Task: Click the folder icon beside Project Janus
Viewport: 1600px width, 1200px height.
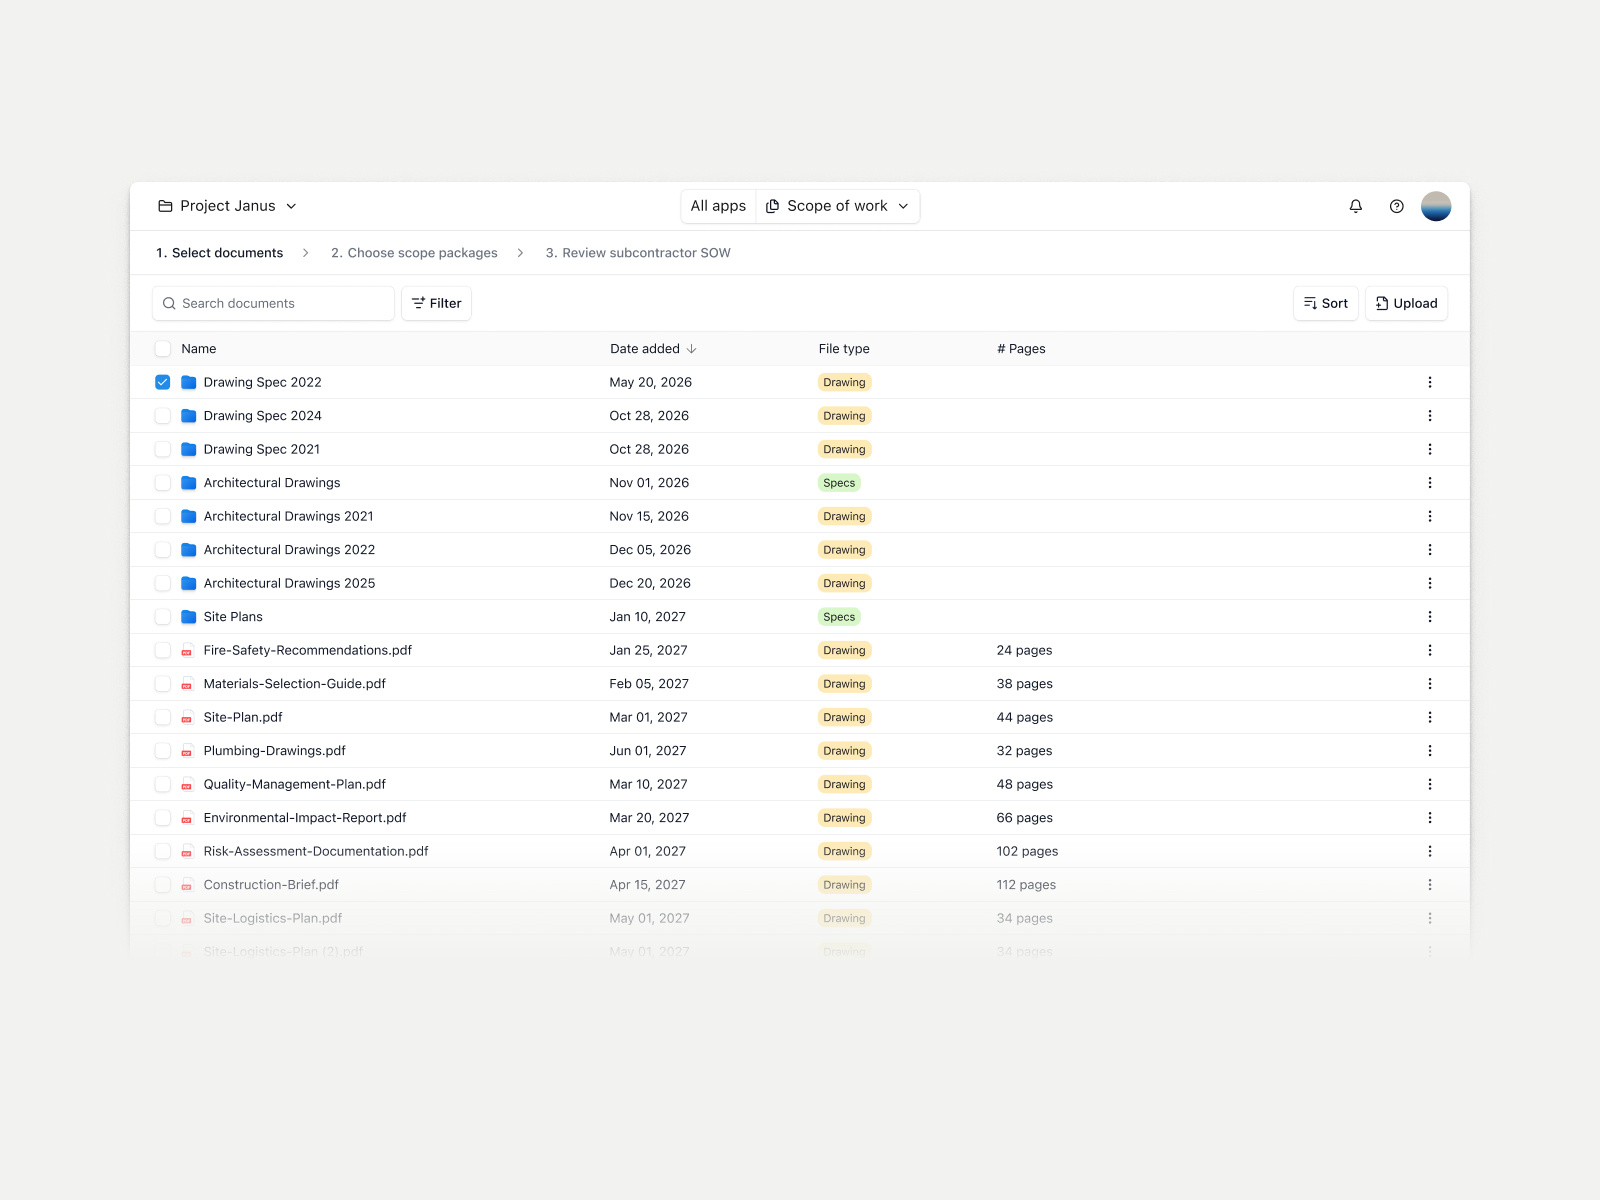Action: [165, 206]
